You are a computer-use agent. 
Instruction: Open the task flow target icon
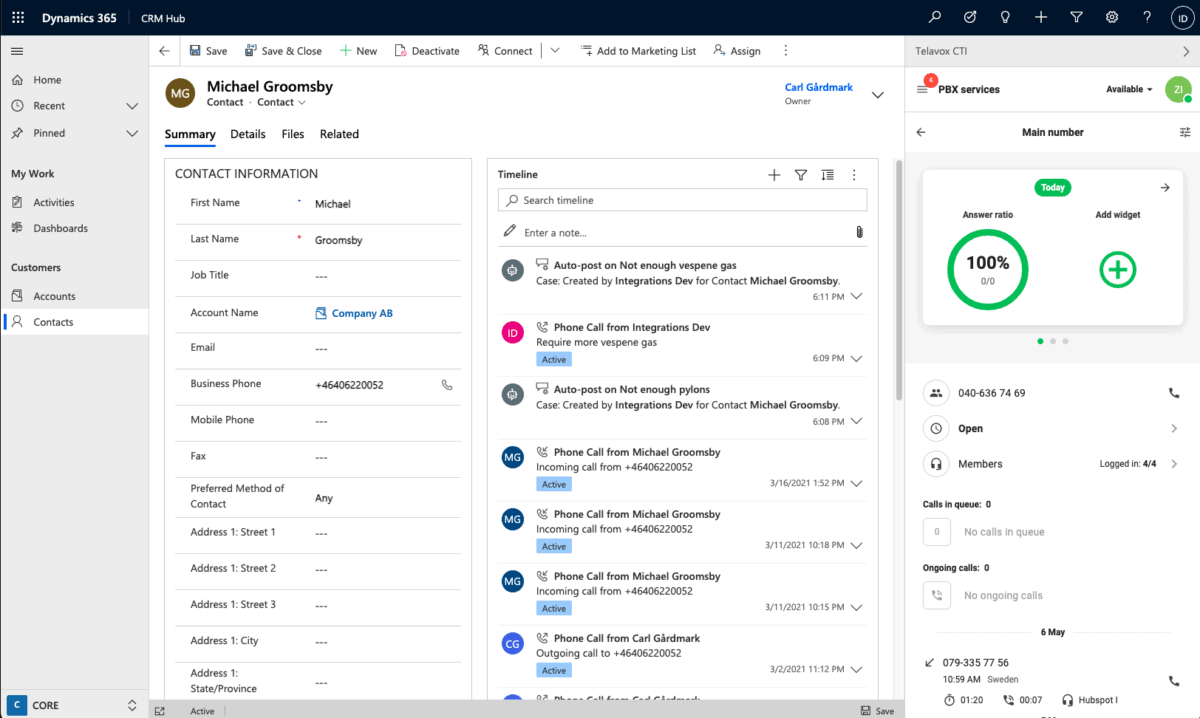(x=970, y=18)
